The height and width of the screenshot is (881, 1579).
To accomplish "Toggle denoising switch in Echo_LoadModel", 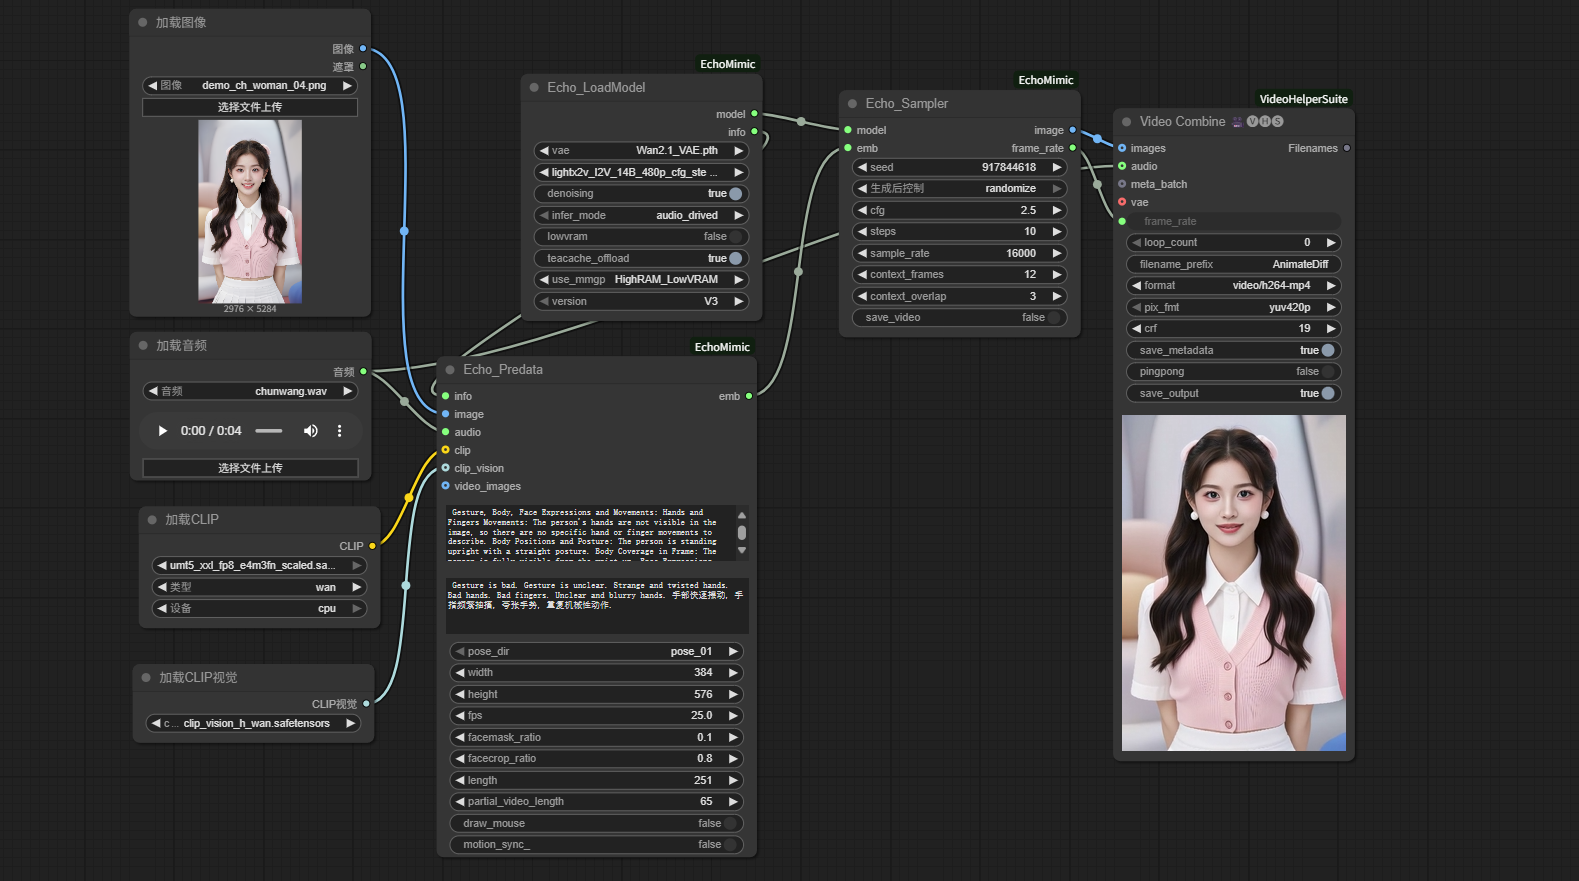I will tap(736, 194).
